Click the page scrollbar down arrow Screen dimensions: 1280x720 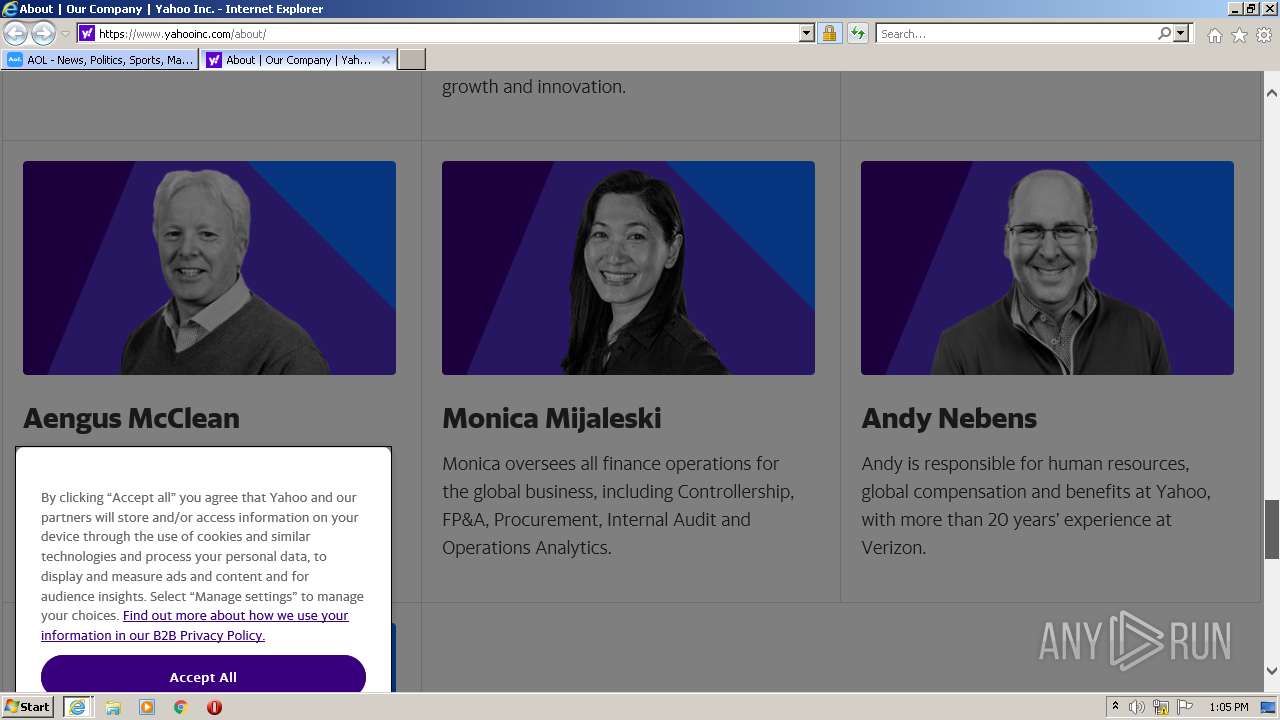tap(1272, 671)
